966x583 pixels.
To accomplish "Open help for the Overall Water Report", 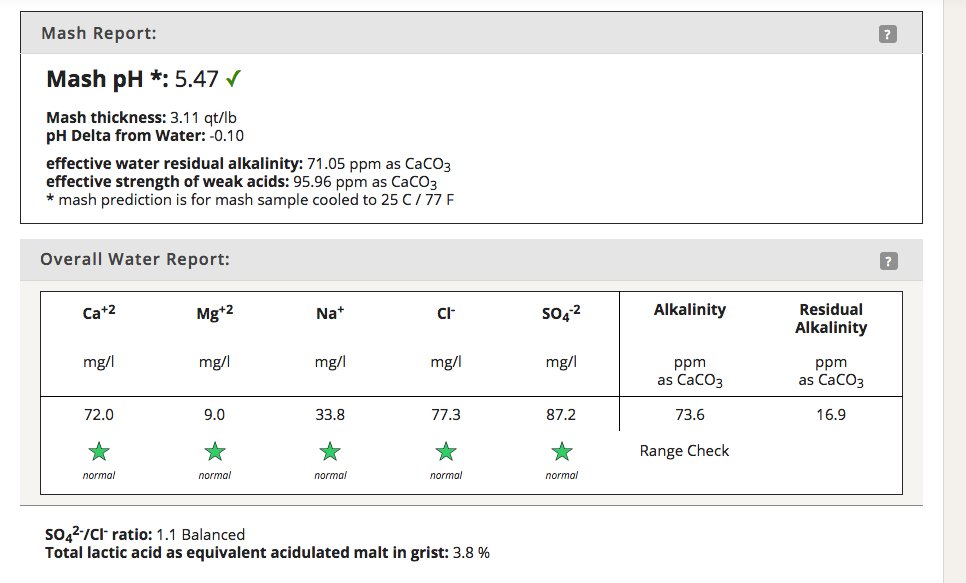I will [887, 261].
